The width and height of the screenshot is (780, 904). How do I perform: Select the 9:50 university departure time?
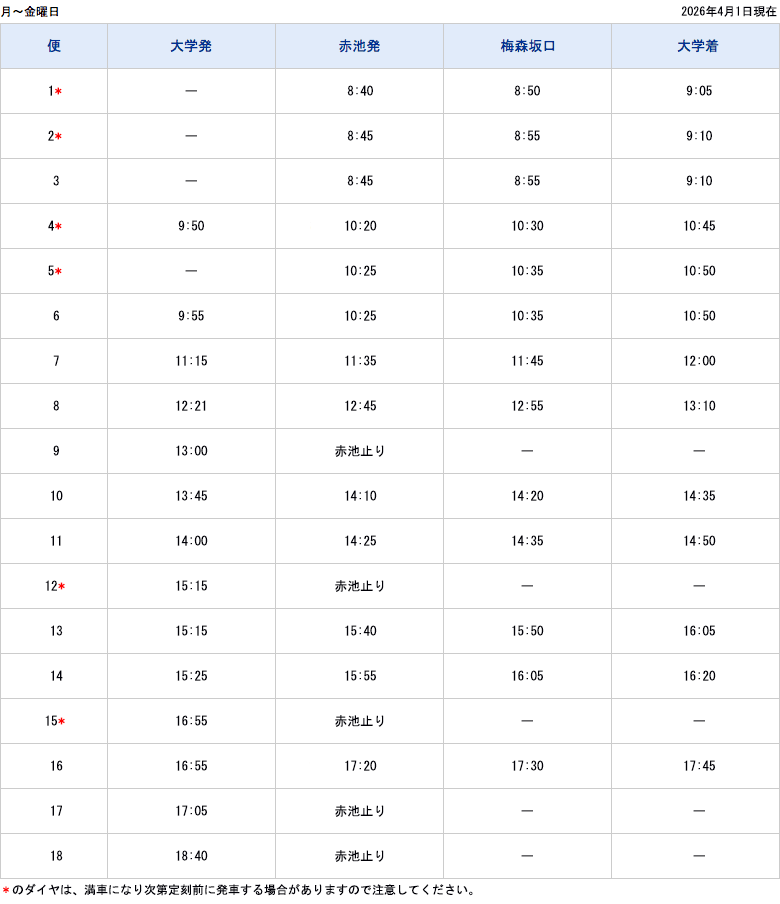[x=191, y=226]
